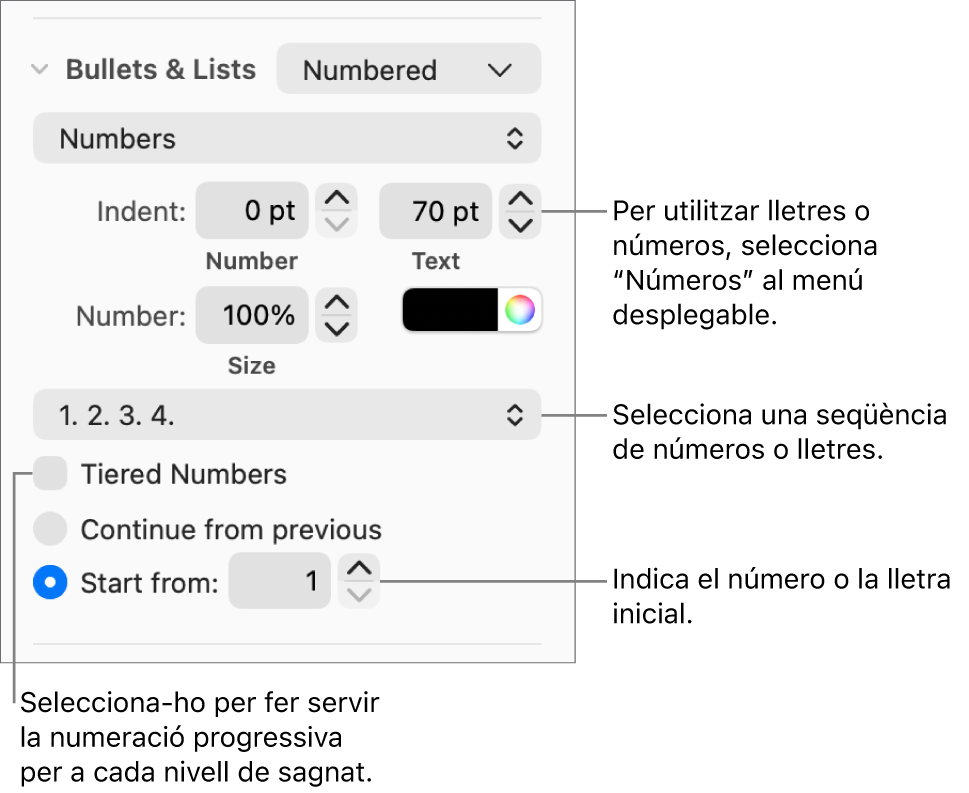Open the number sequence menu showing 1. 2. 3. 4.
Screen dimensions: 969x793
point(287,414)
